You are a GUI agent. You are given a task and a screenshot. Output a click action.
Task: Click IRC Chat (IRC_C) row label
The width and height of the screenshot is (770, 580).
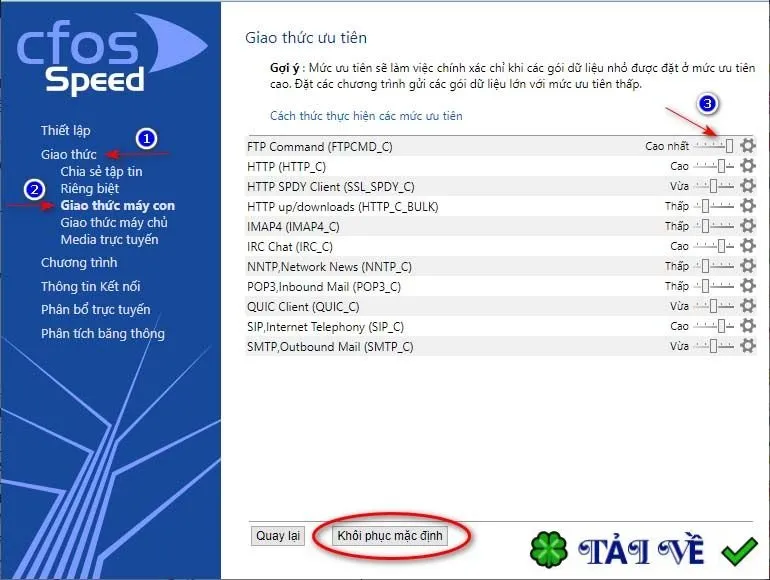pyautogui.click(x=290, y=247)
